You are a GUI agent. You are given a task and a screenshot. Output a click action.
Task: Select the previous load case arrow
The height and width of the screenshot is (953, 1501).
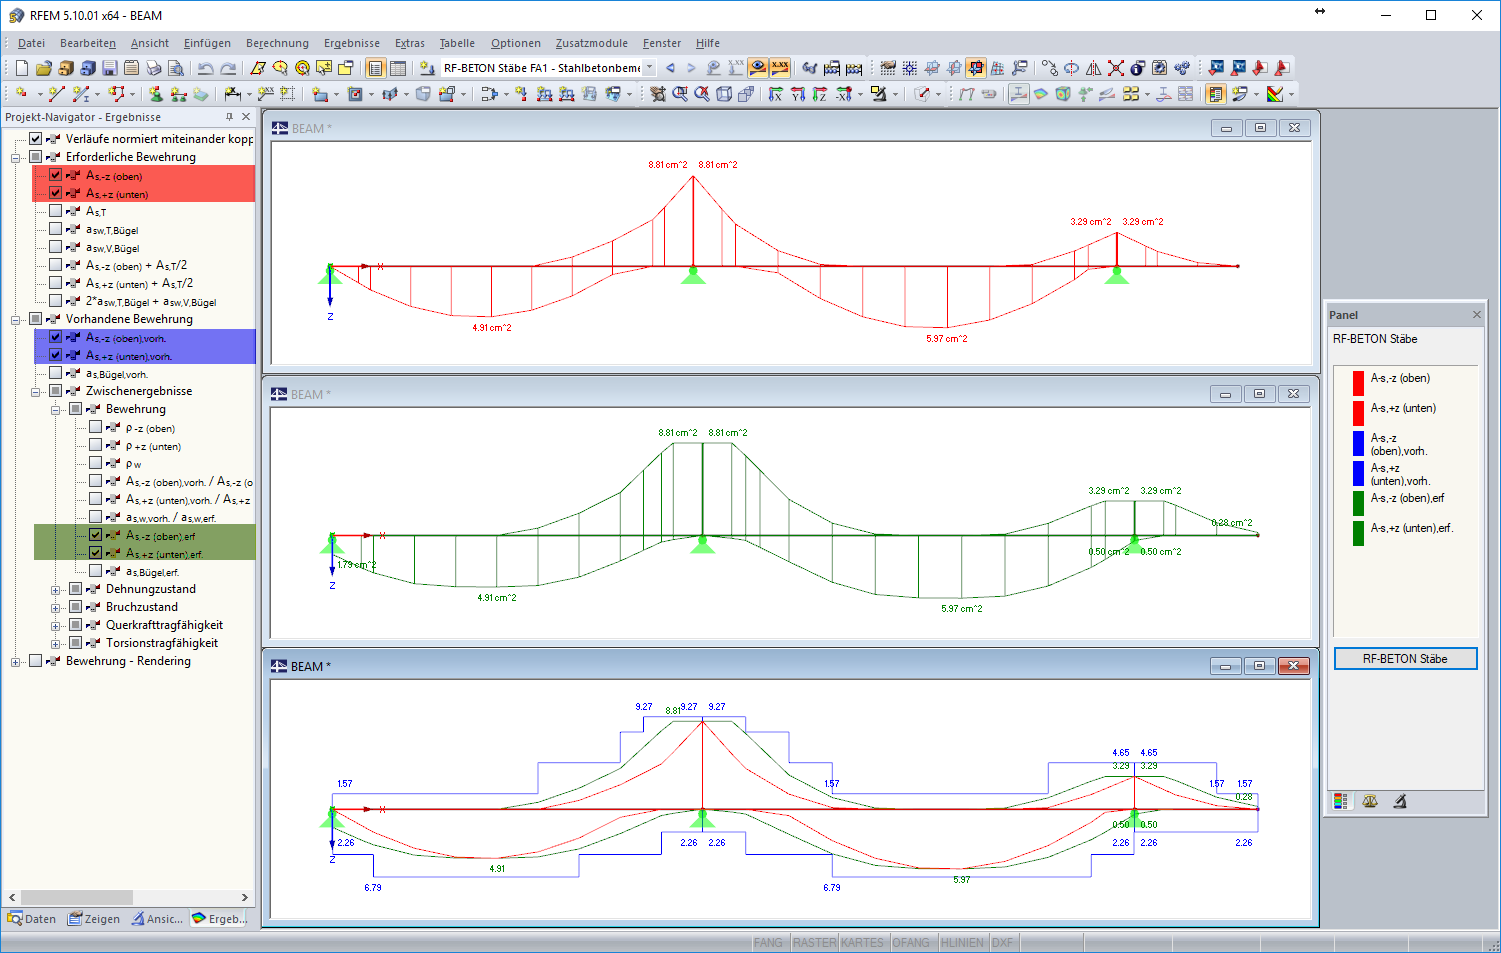click(x=670, y=68)
